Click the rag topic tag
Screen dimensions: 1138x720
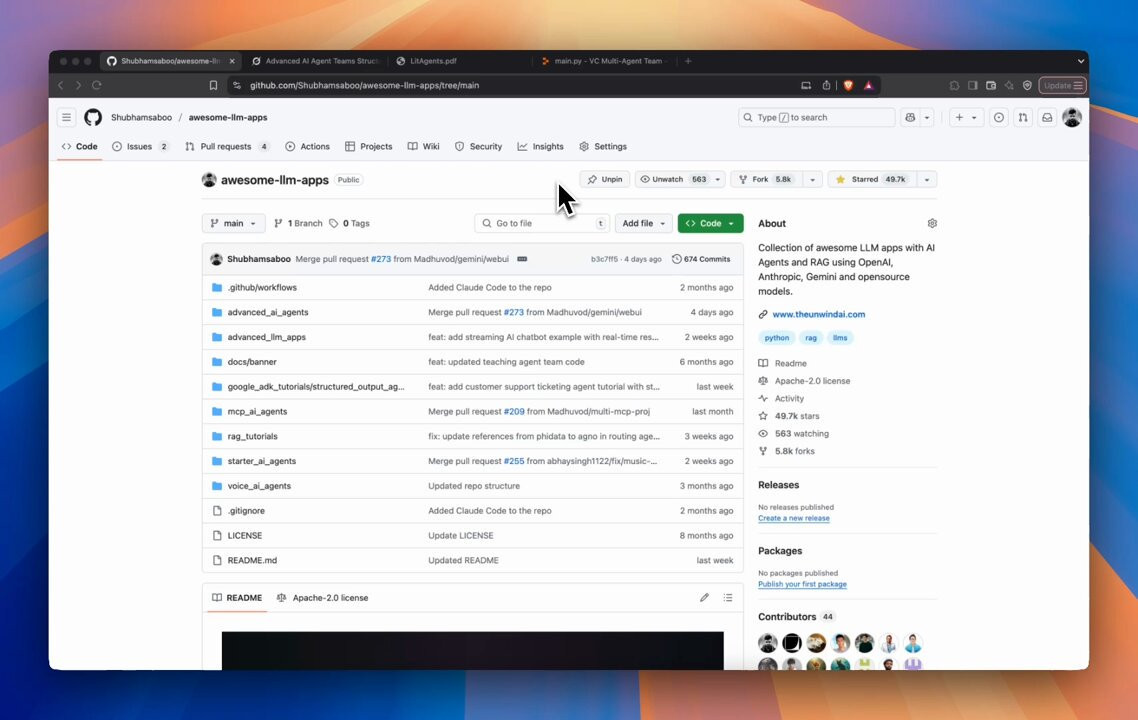click(x=811, y=338)
